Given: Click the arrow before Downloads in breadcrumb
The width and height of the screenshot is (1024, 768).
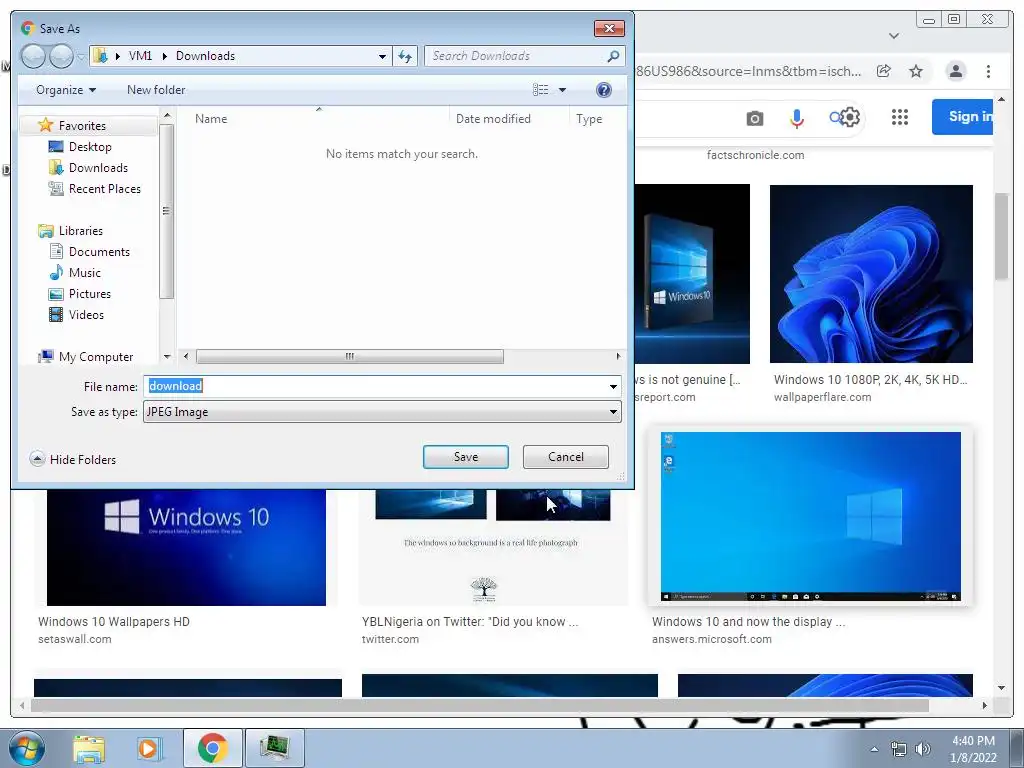Looking at the screenshot, I should [164, 56].
